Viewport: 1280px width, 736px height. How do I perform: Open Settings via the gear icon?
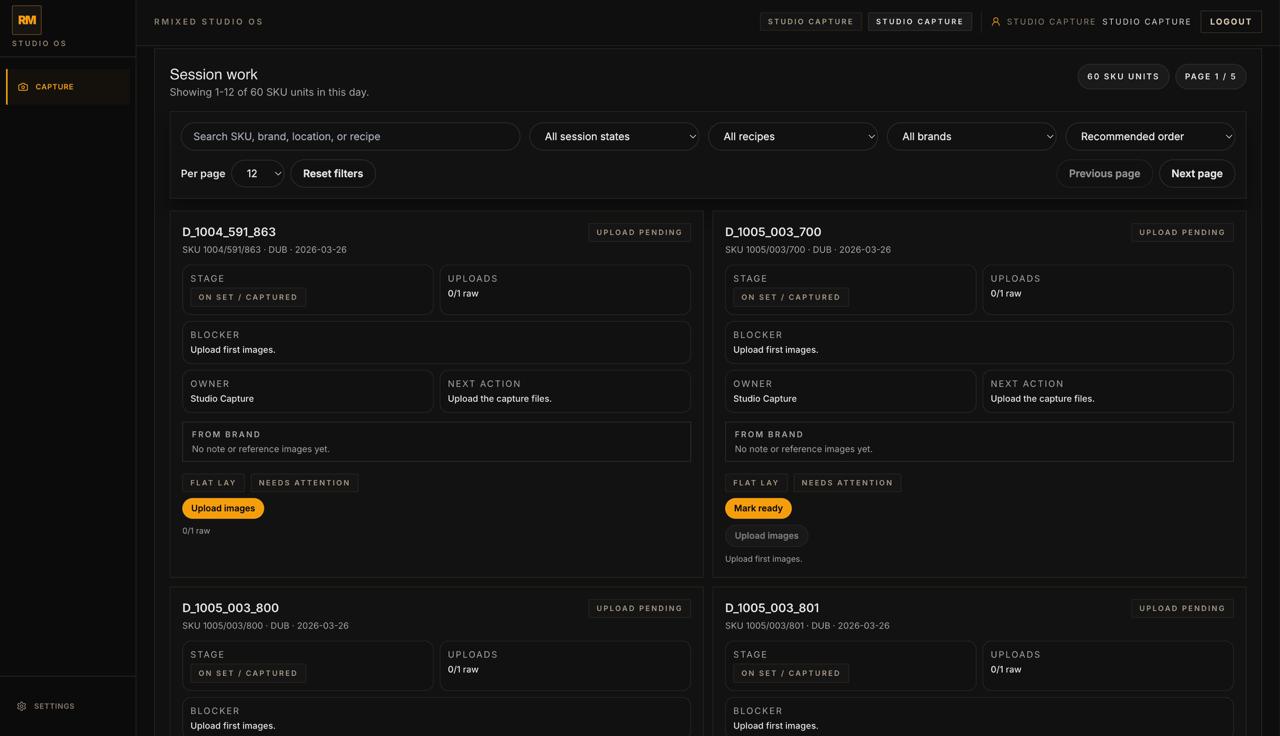[22, 706]
